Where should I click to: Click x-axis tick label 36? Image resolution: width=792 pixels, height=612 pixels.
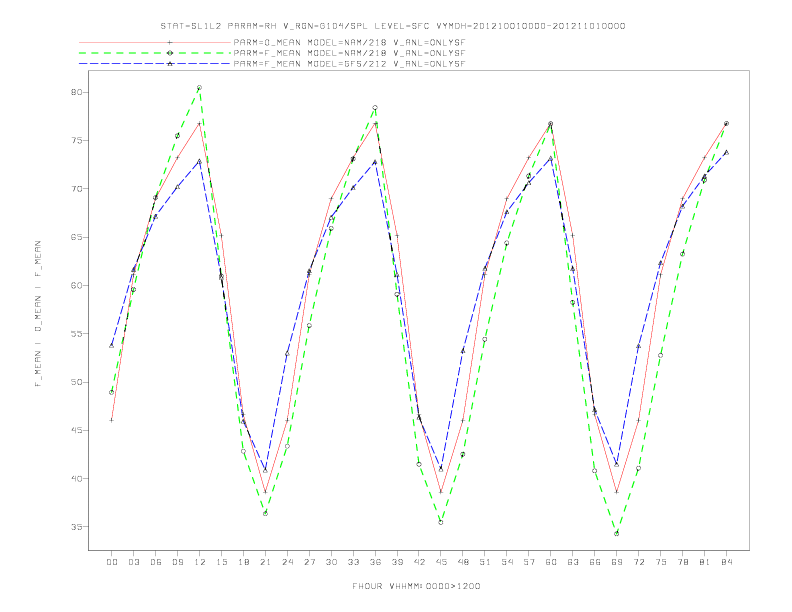coord(375,562)
